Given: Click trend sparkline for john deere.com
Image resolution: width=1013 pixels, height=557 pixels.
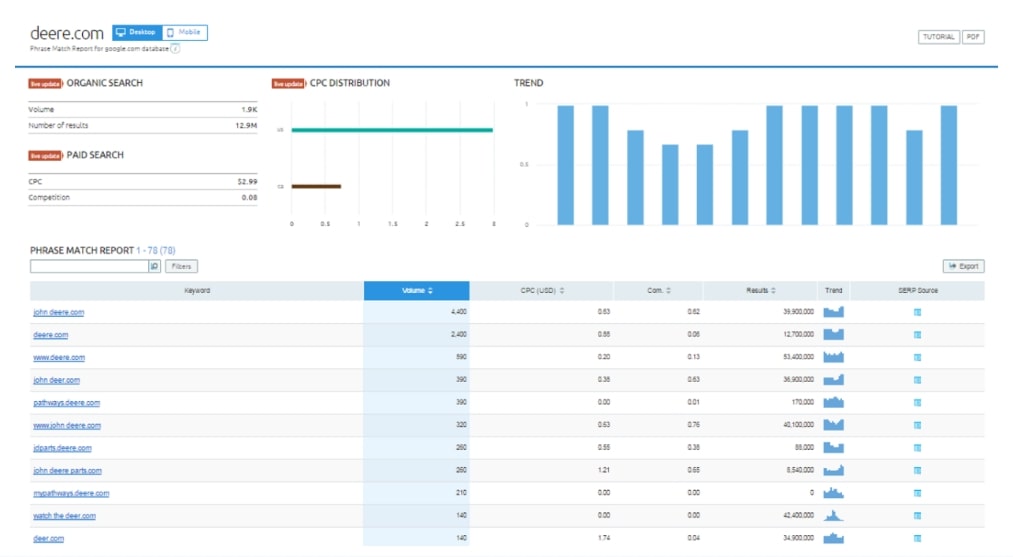Looking at the screenshot, I should (833, 312).
